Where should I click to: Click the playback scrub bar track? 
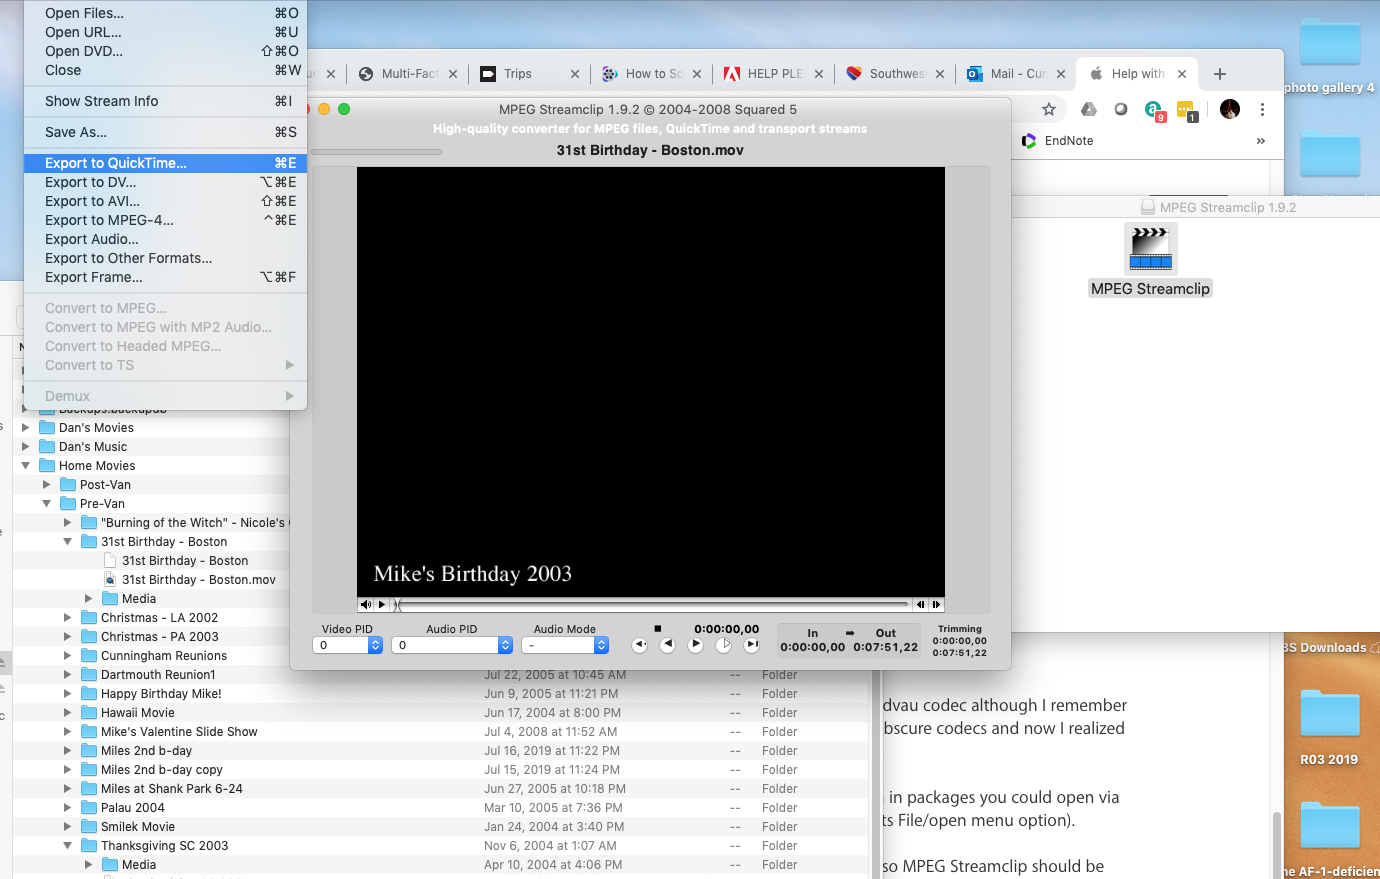click(654, 604)
